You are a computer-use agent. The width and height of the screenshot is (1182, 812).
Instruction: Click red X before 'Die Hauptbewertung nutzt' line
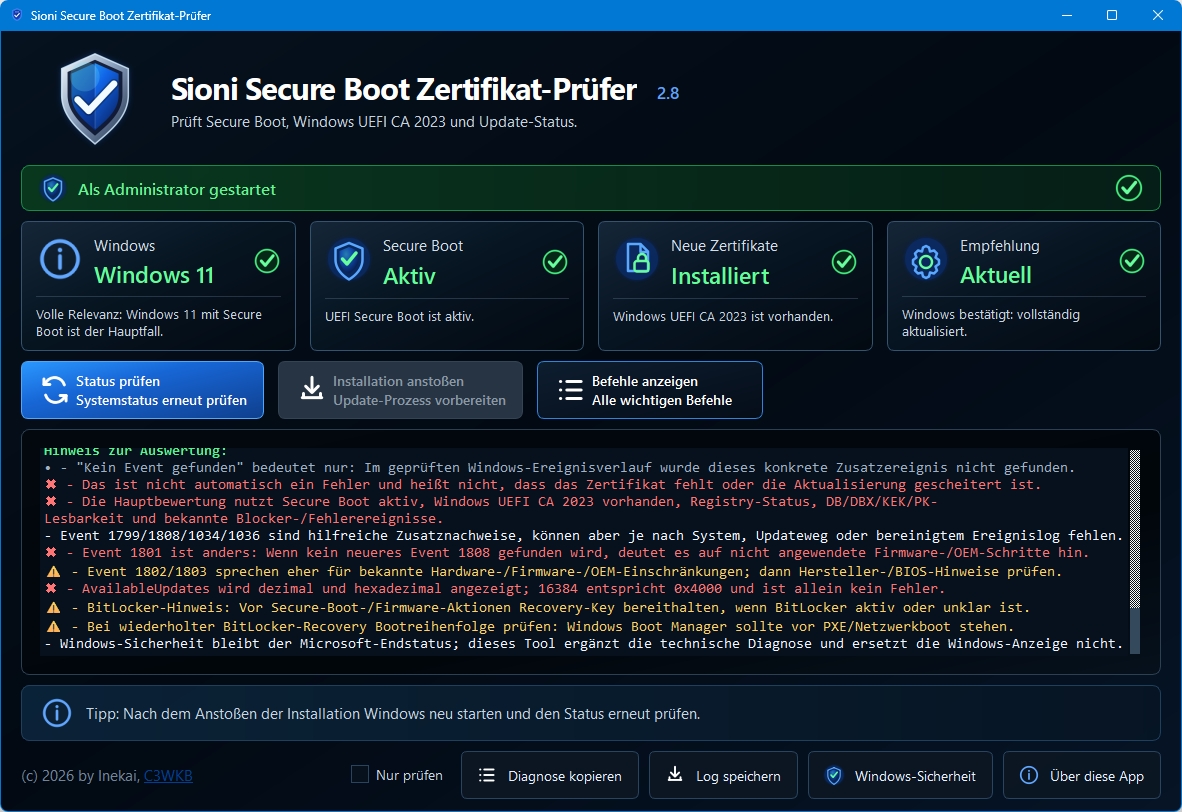(x=51, y=501)
